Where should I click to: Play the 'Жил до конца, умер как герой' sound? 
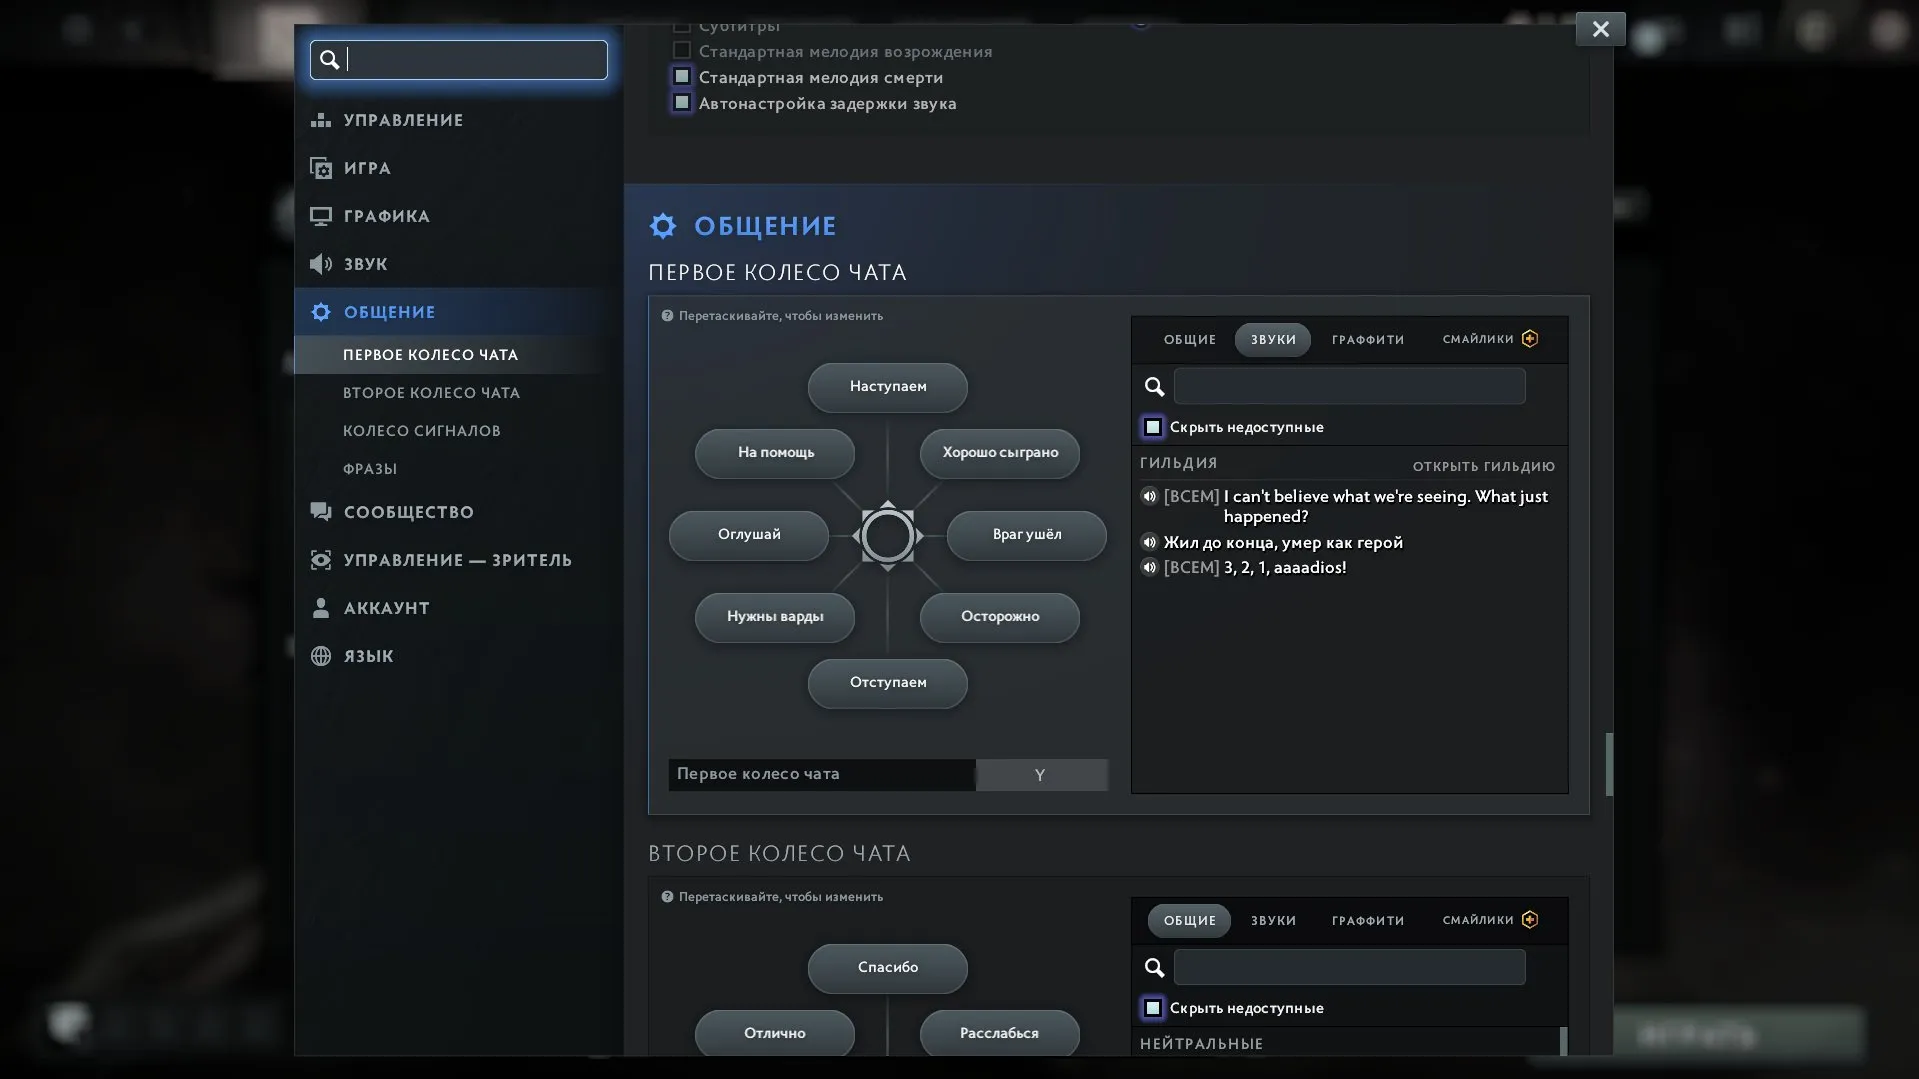tap(1150, 542)
